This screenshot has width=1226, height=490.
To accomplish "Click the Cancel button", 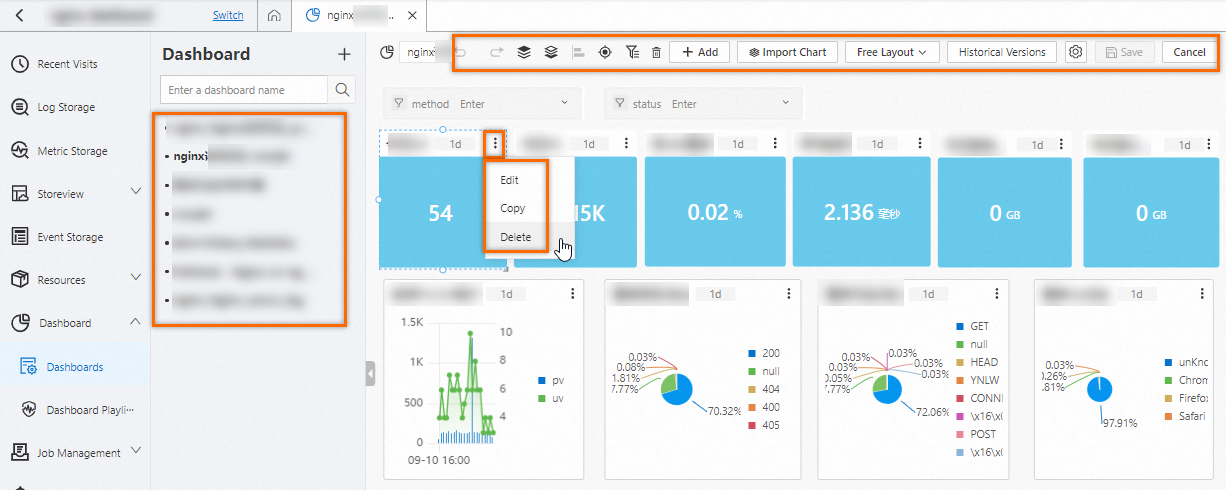I will [1190, 52].
